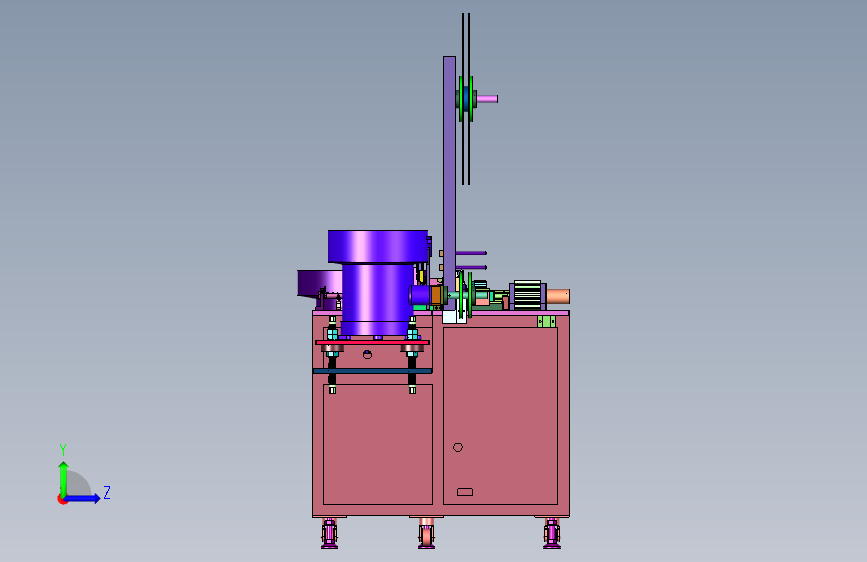Select the green hinge on cabinet top

546,321
